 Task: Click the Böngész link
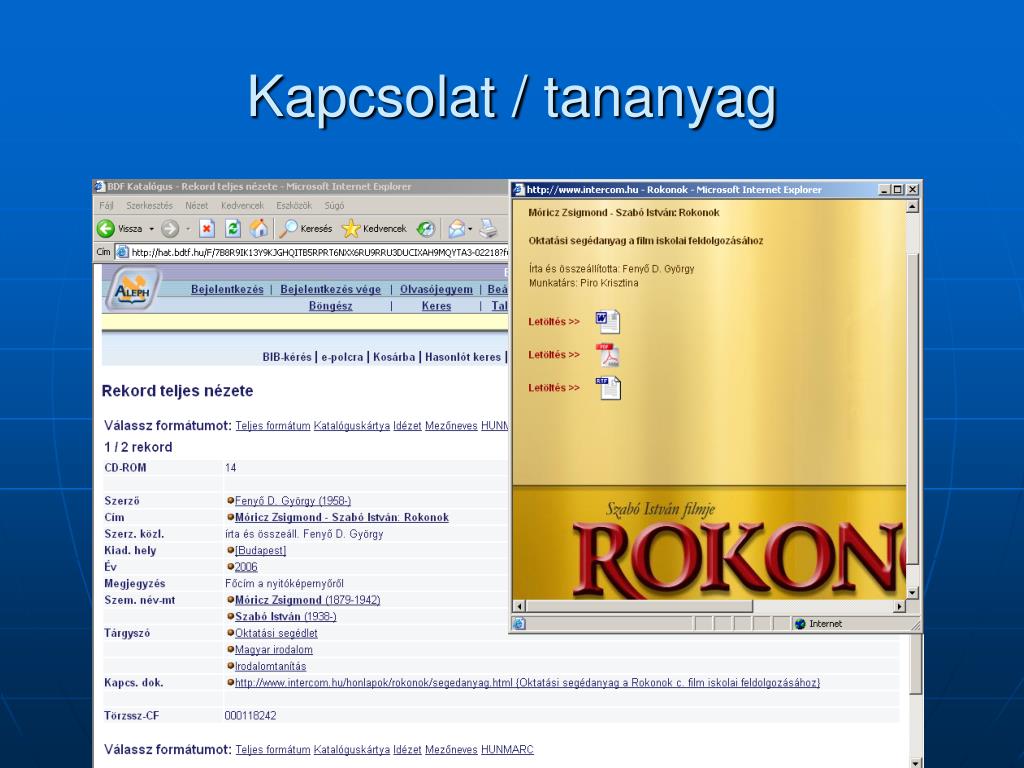click(x=330, y=306)
